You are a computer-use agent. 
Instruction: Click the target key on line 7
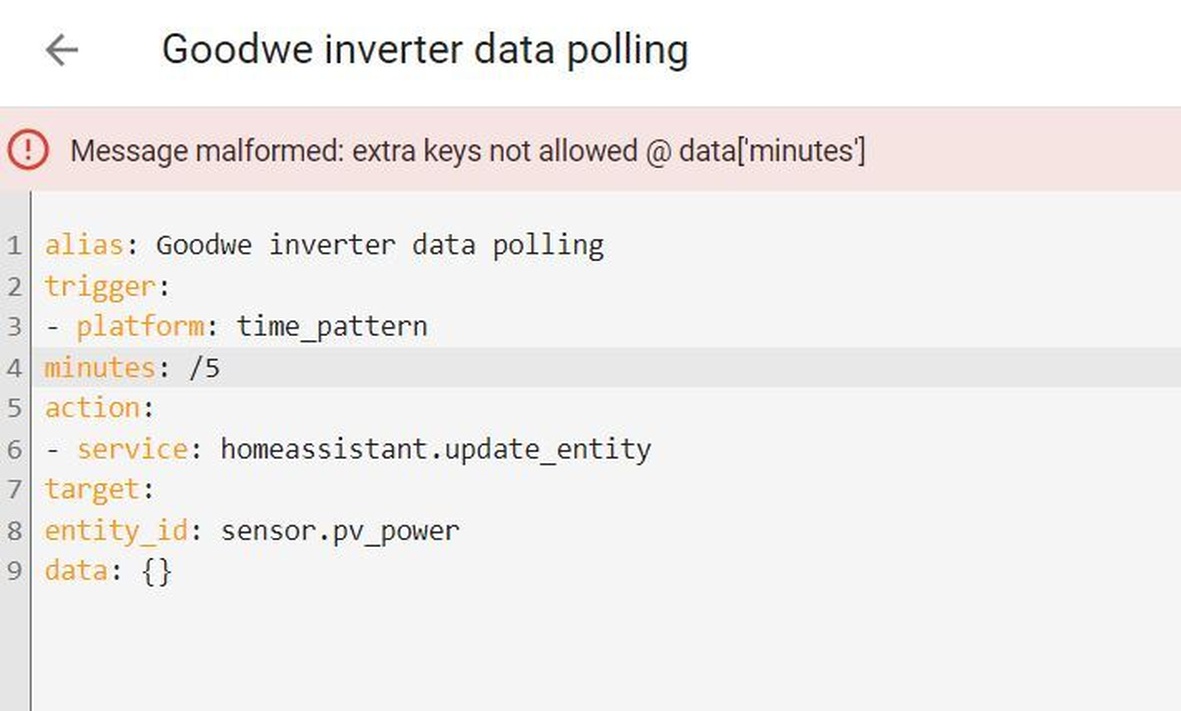[x=93, y=490]
